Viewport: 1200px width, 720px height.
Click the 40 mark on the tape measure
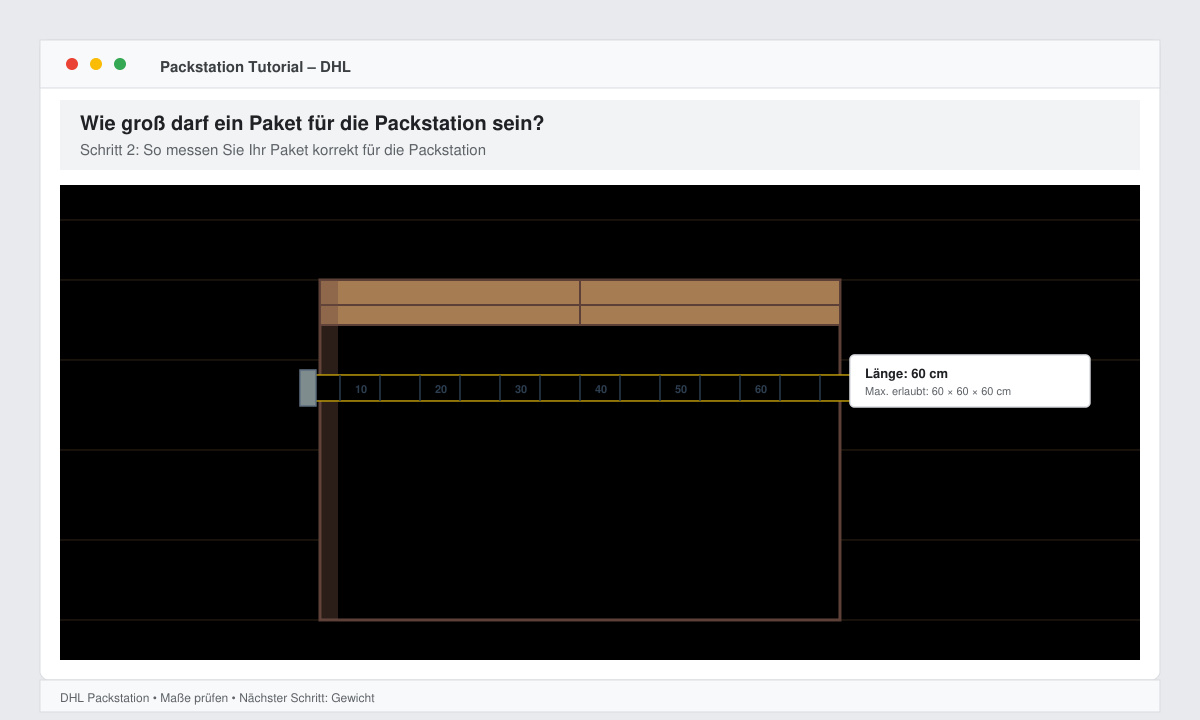(x=601, y=389)
